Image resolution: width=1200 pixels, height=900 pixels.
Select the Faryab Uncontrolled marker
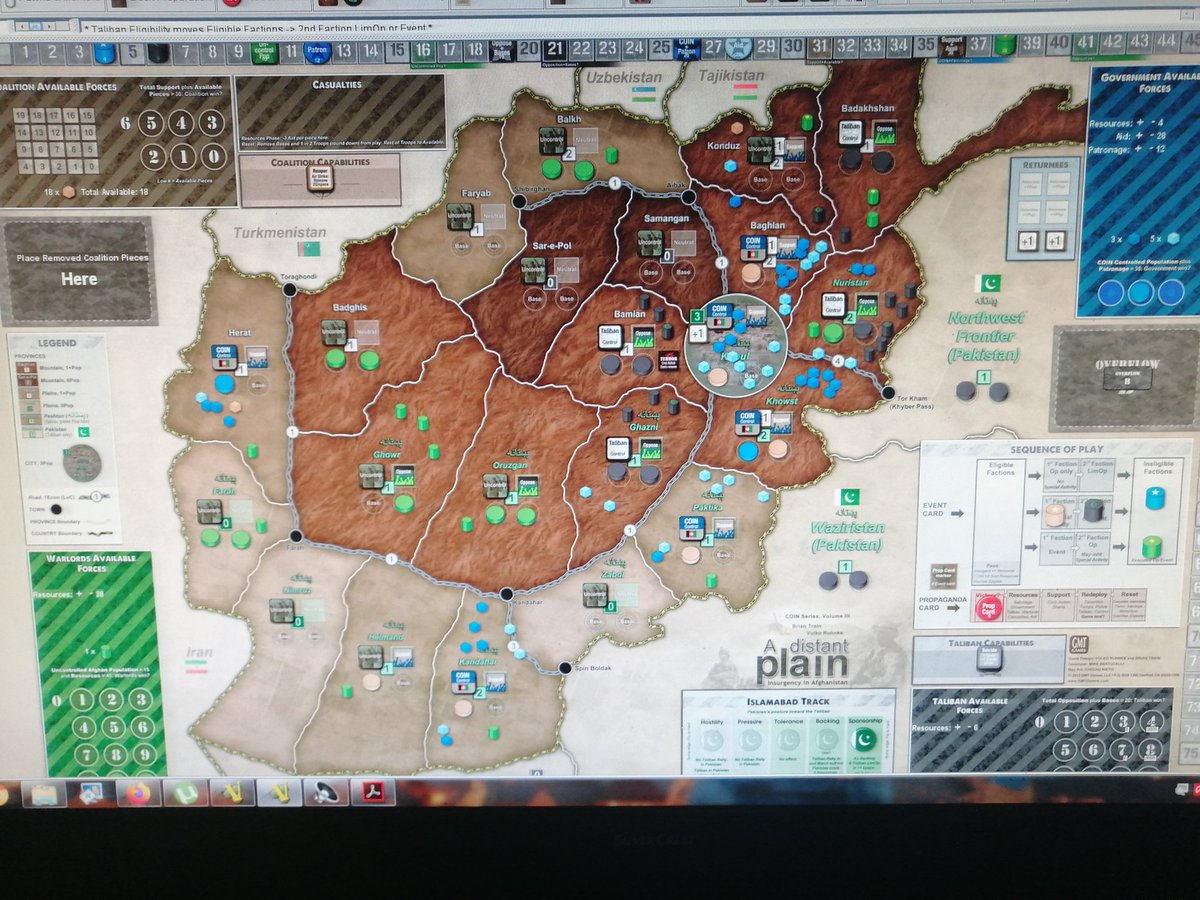click(x=459, y=216)
